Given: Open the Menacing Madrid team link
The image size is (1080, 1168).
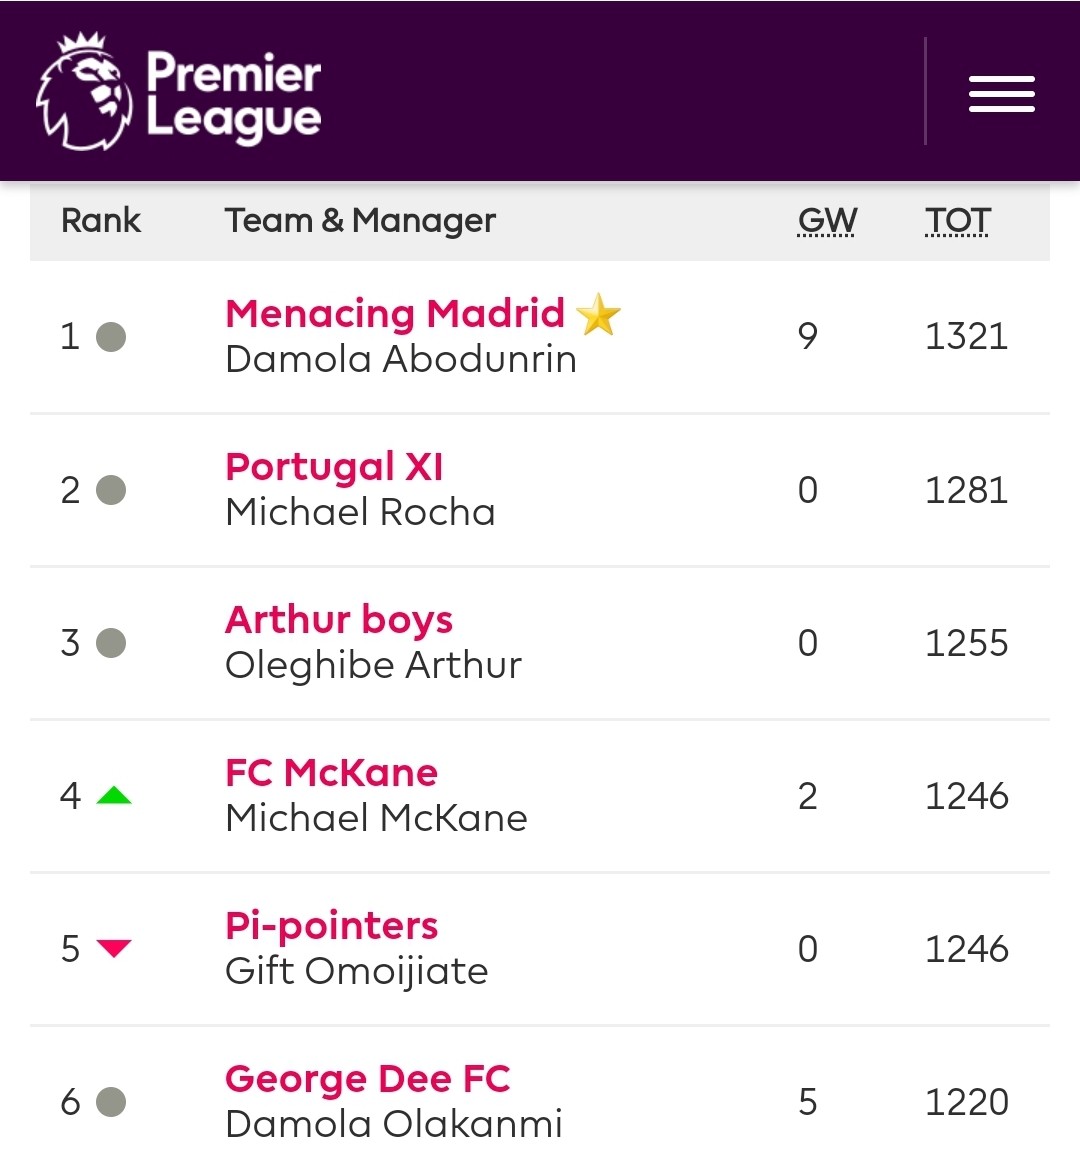Looking at the screenshot, I should coord(395,314).
